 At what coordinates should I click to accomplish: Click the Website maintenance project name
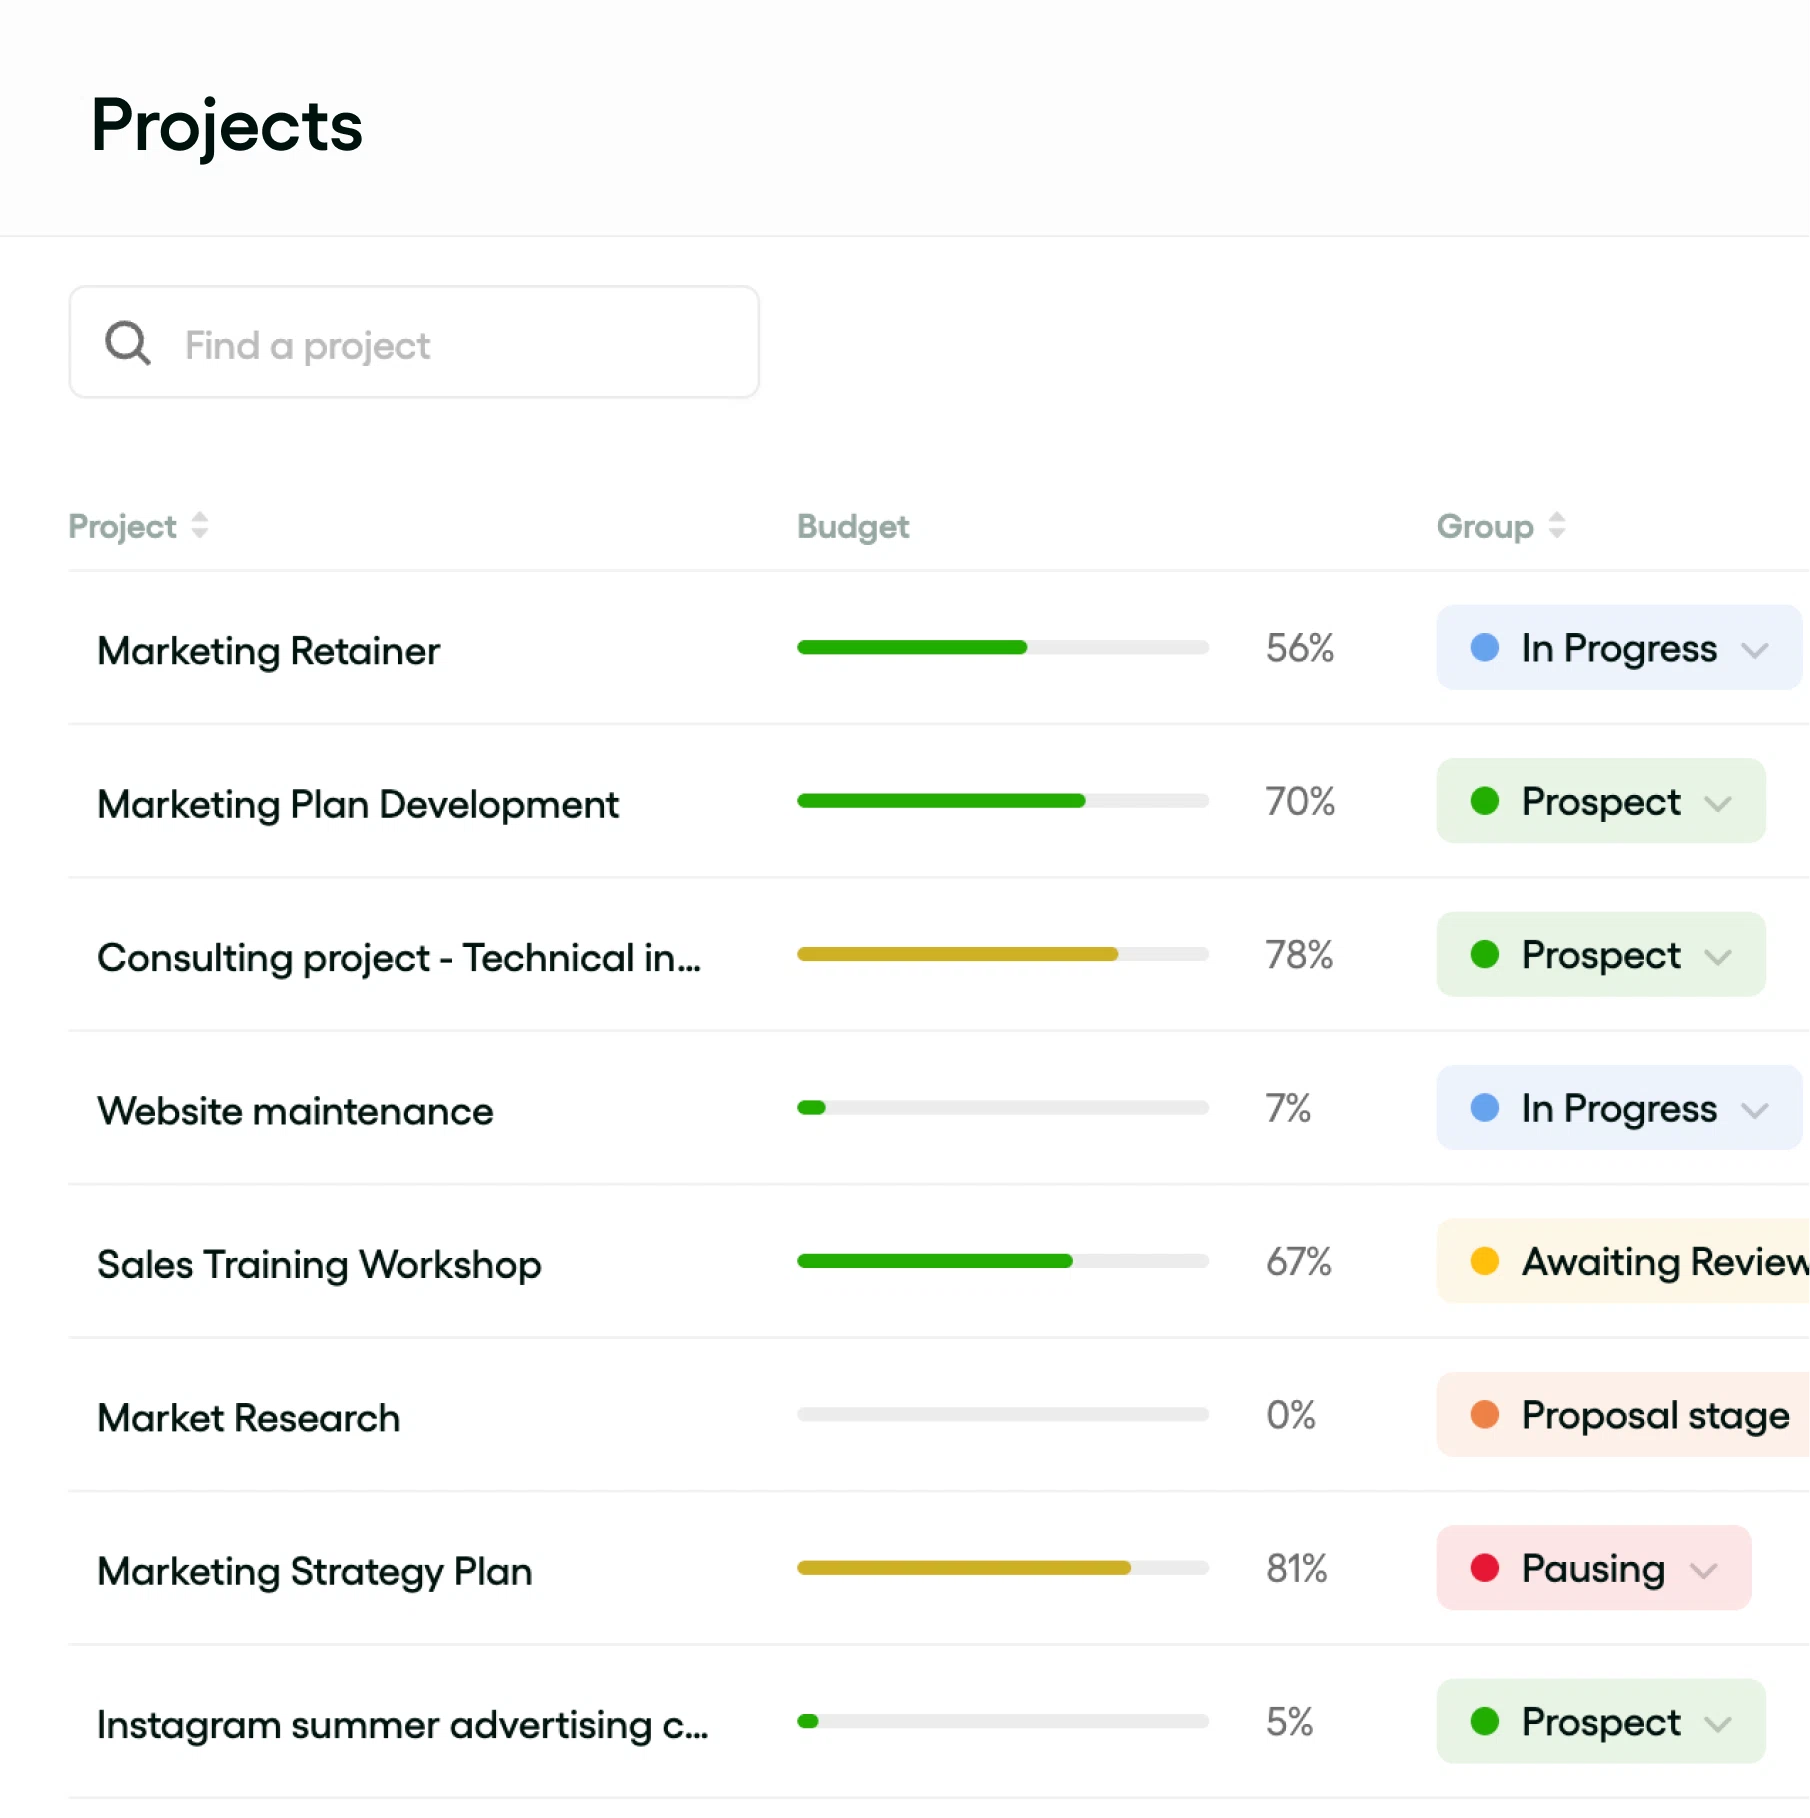[x=295, y=1111]
